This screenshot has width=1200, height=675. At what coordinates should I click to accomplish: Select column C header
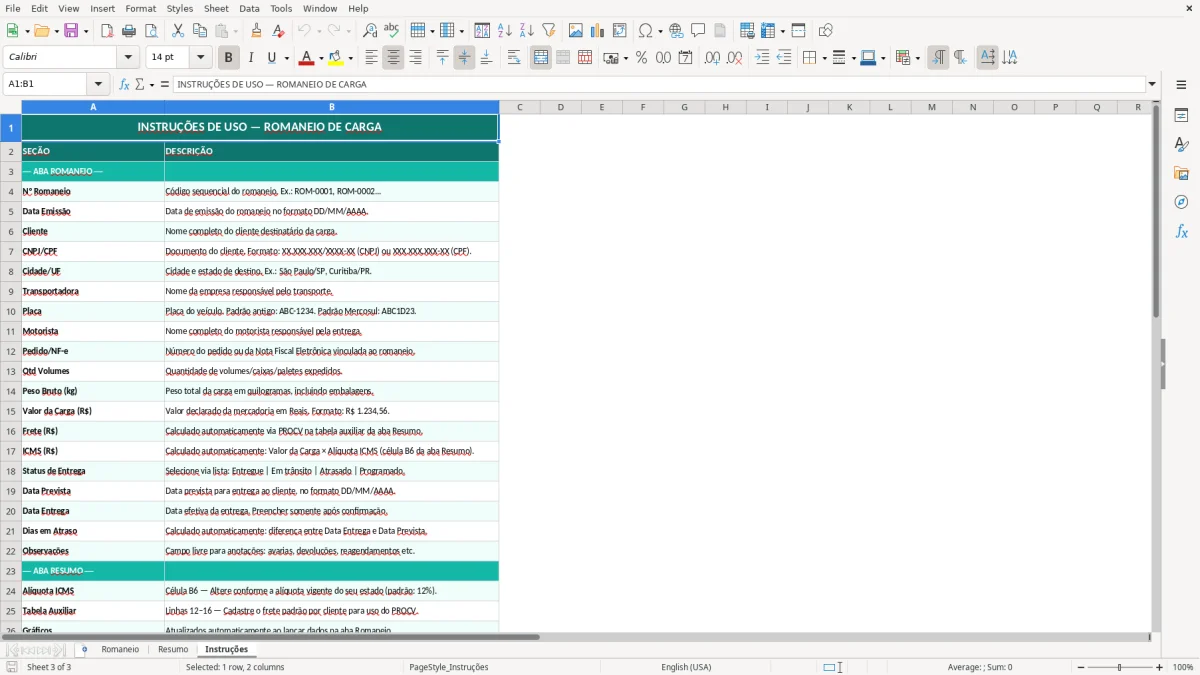519,107
